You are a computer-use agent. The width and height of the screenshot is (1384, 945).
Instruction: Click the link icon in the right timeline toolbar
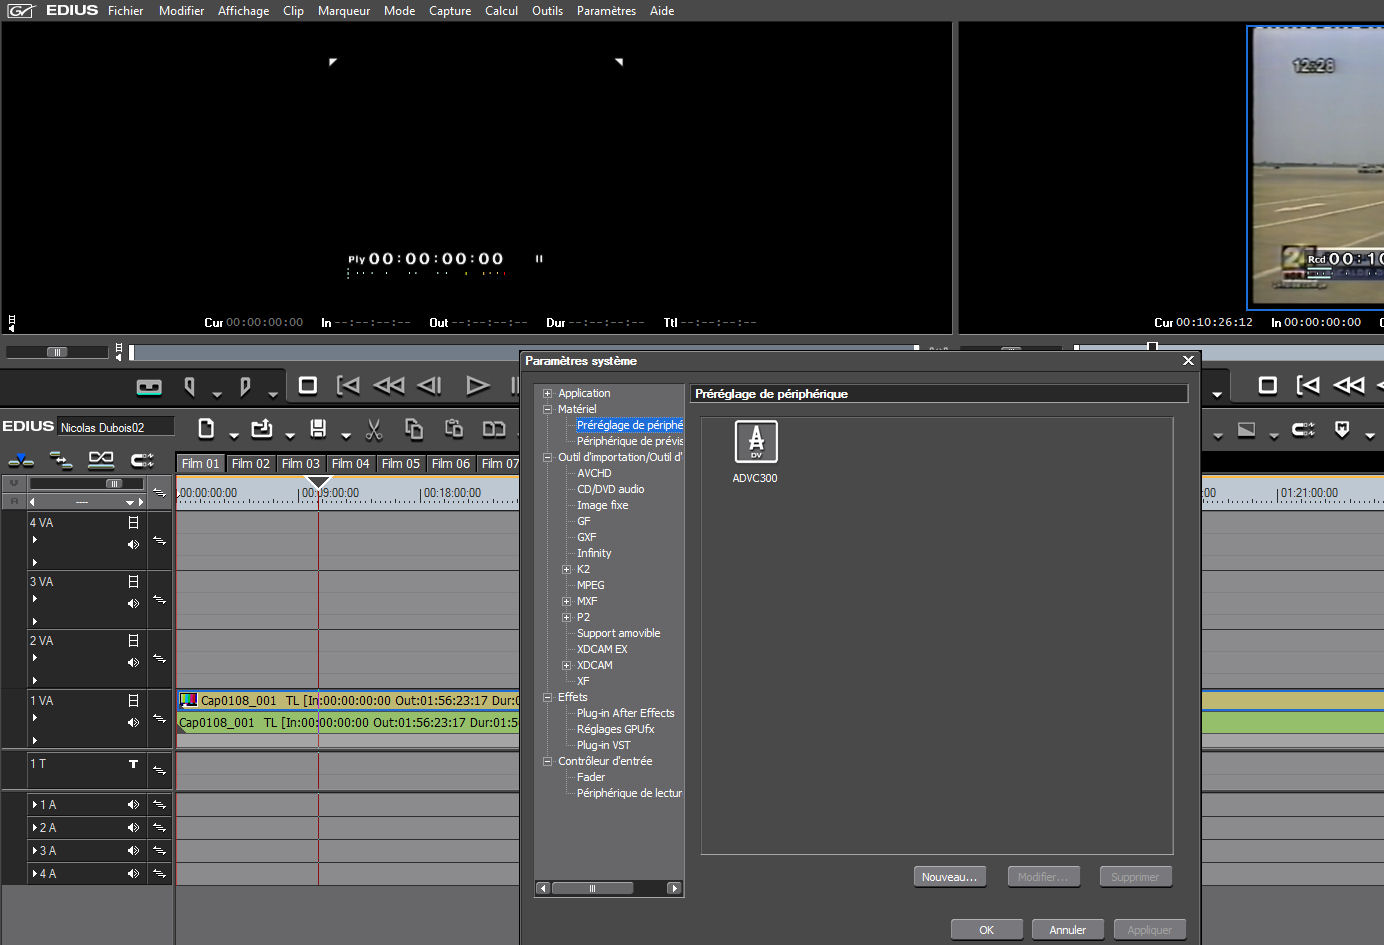click(1303, 429)
